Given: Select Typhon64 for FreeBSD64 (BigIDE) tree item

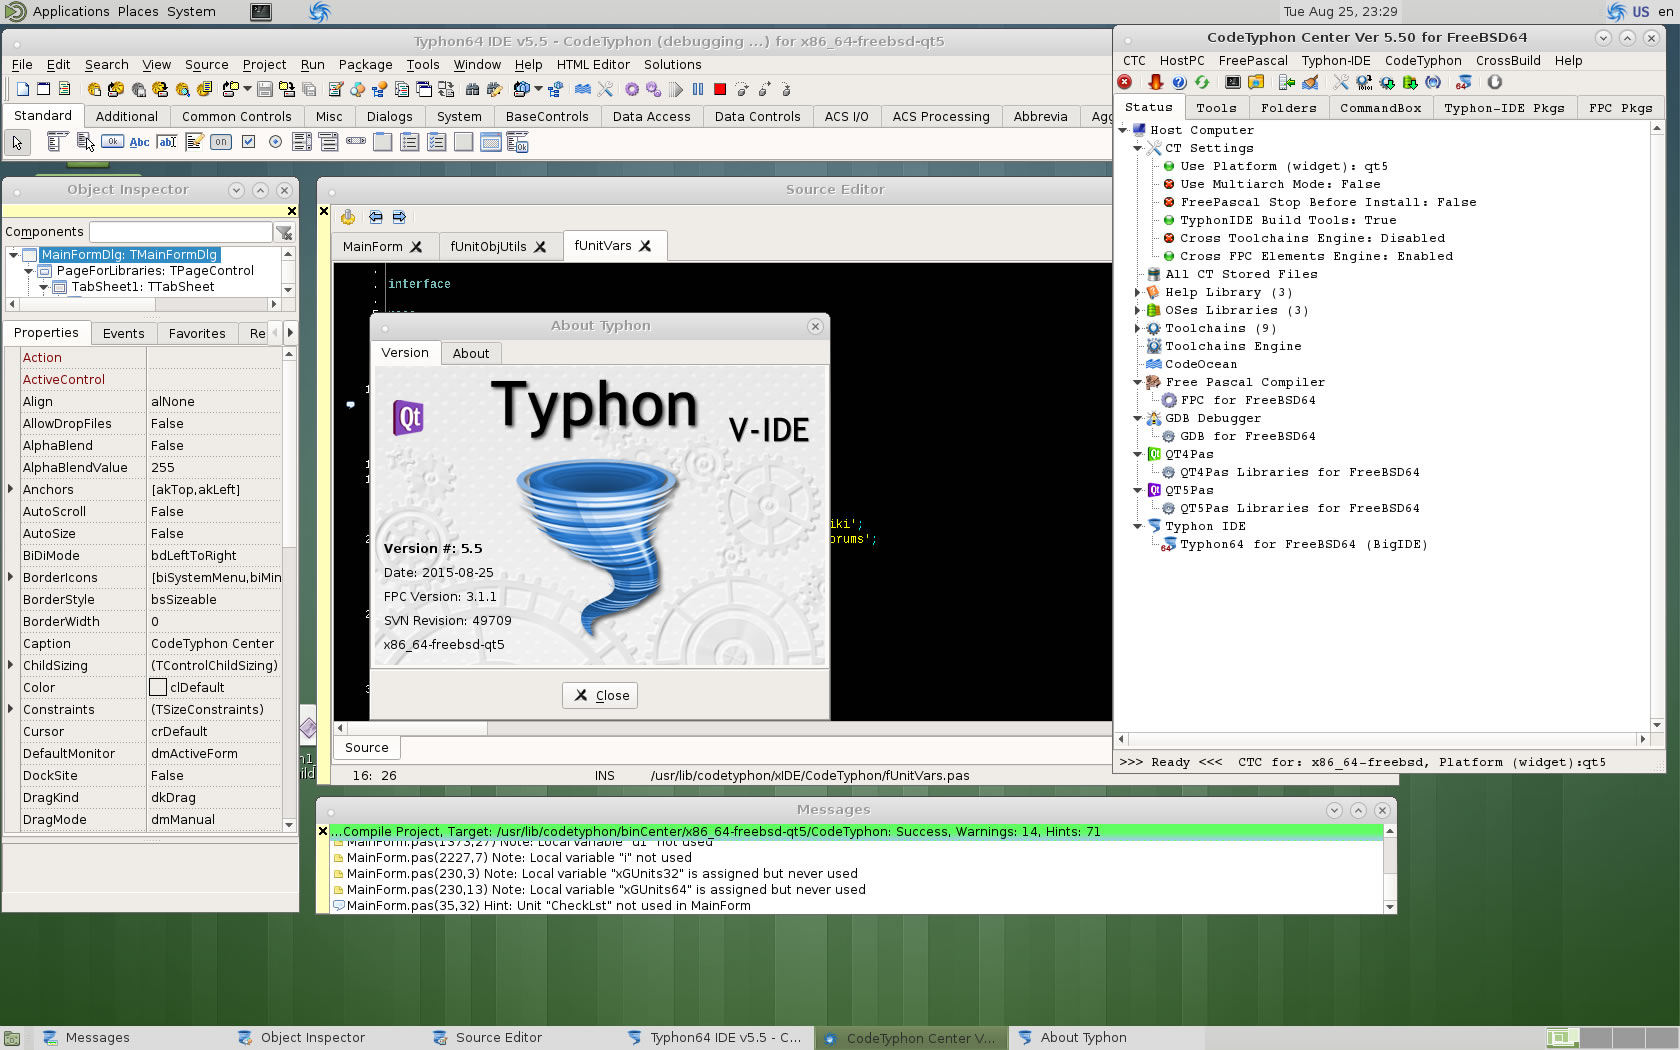Looking at the screenshot, I should tap(1303, 544).
